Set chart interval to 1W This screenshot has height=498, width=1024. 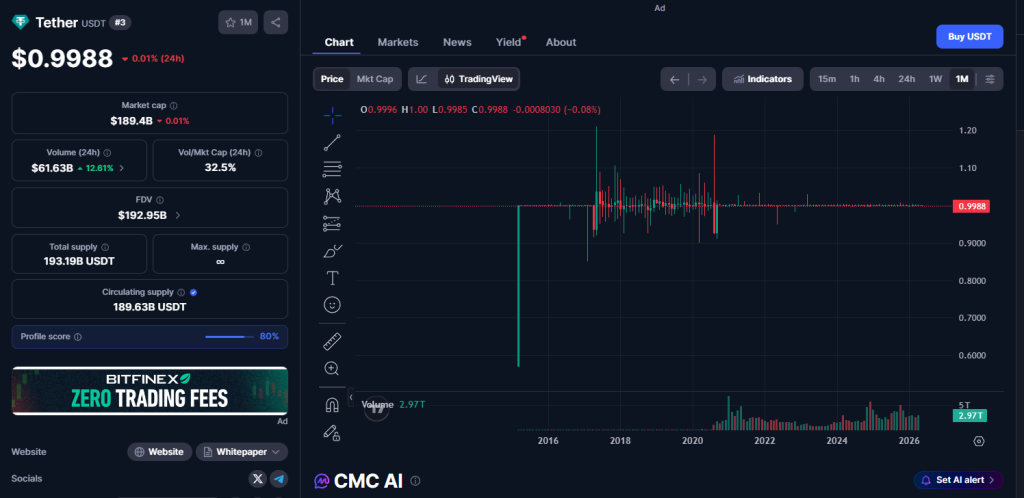click(936, 79)
